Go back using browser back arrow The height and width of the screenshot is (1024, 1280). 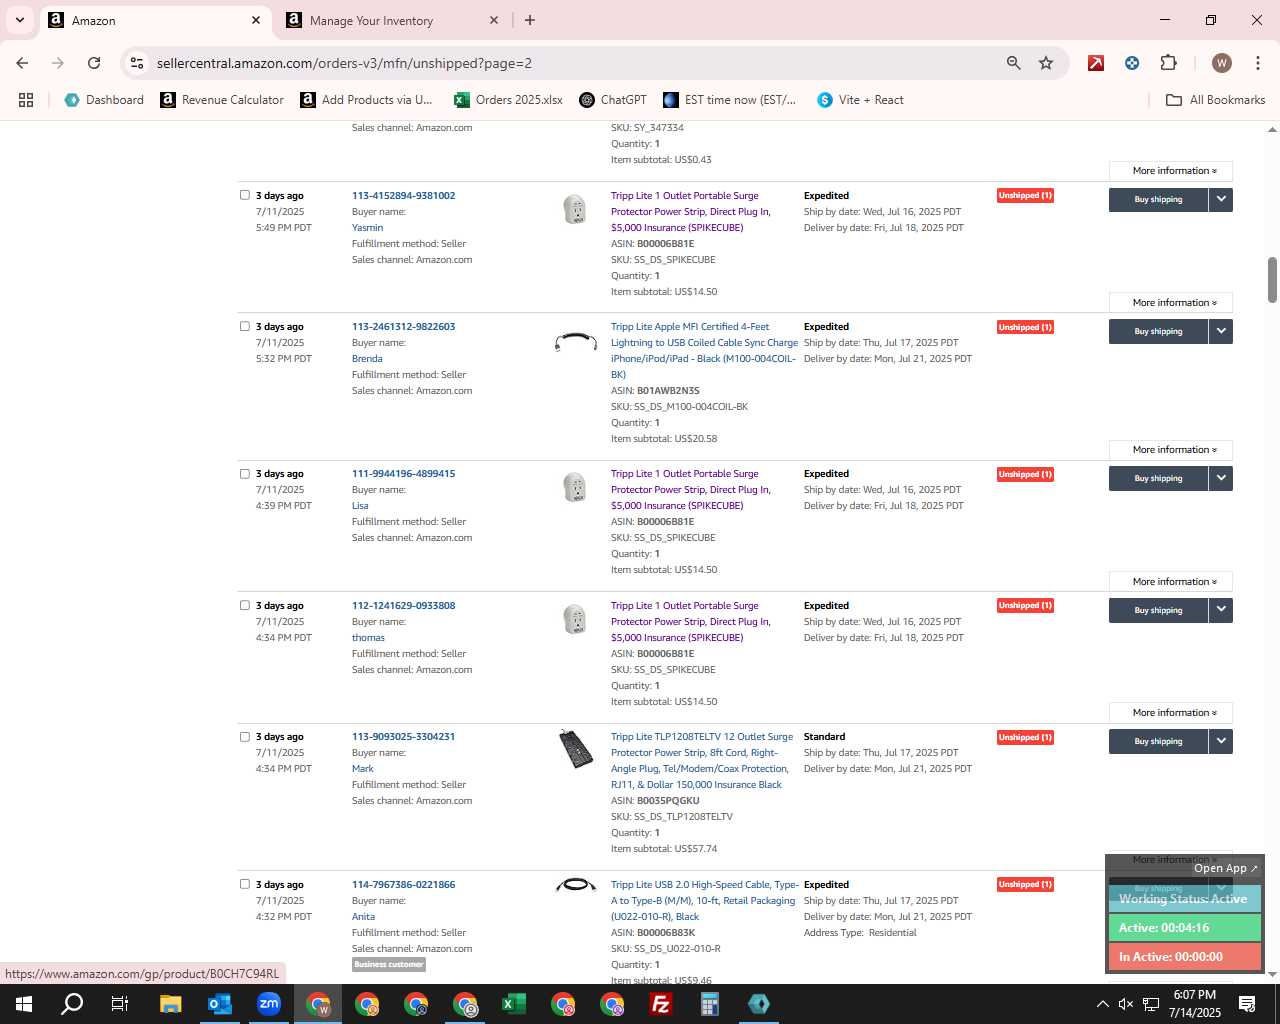tap(22, 63)
